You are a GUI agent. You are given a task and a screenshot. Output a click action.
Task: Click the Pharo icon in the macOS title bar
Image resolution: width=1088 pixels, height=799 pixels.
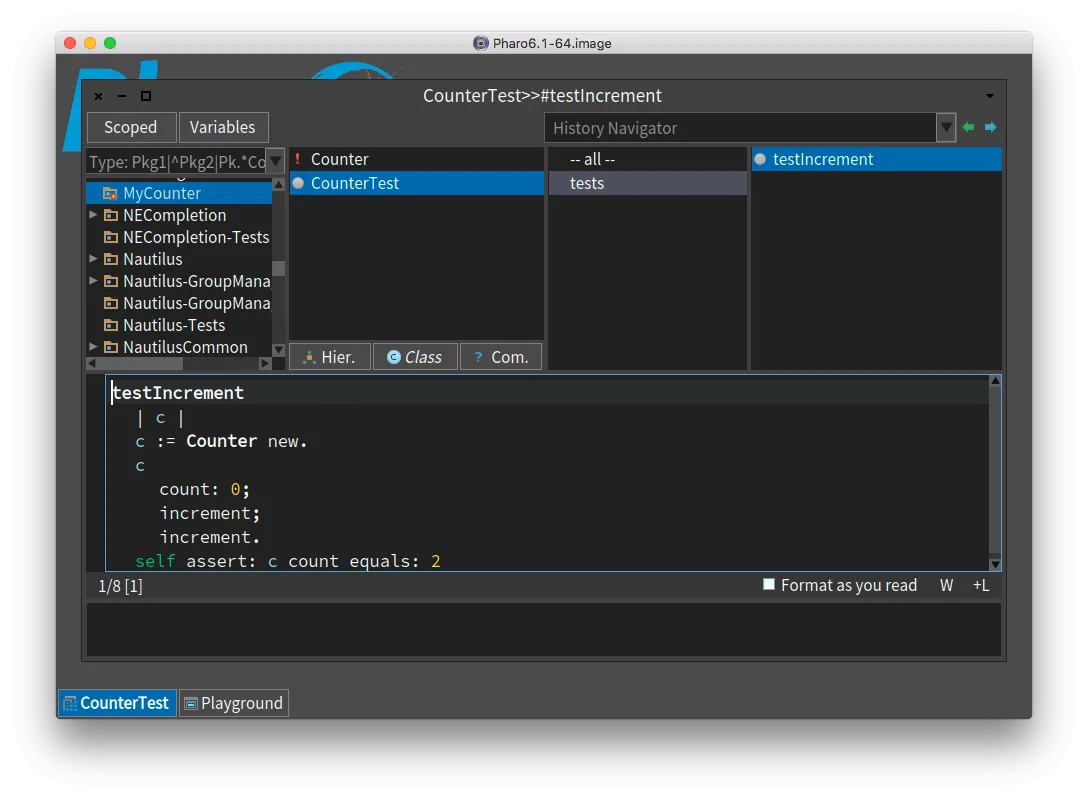tap(480, 43)
